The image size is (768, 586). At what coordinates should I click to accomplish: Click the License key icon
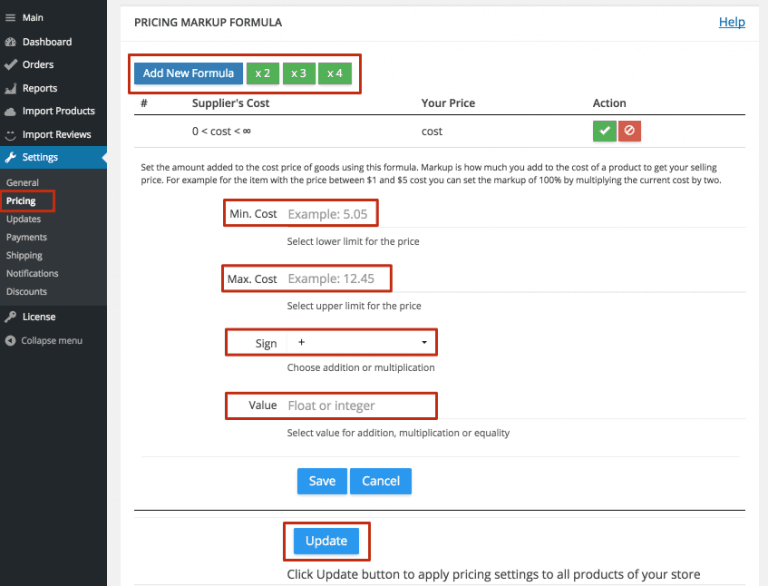(x=10, y=317)
